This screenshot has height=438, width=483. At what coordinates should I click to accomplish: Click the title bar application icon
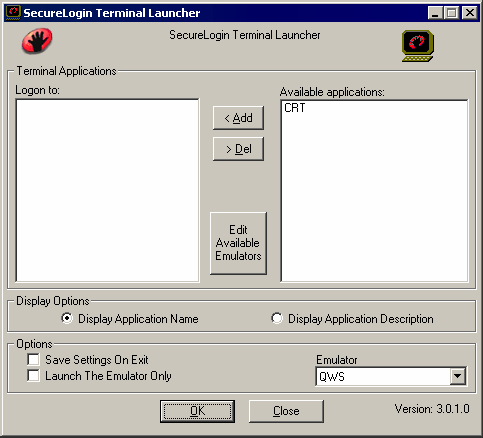(x=13, y=13)
